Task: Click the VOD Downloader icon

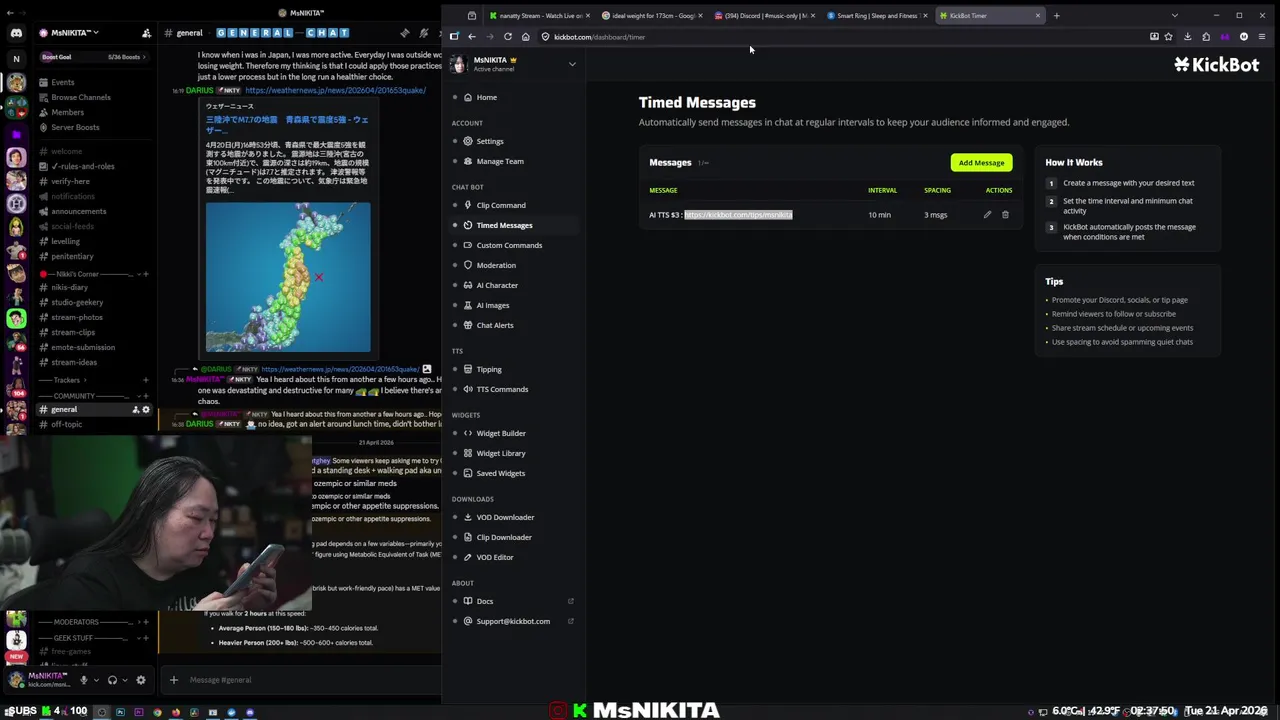Action: pyautogui.click(x=467, y=517)
